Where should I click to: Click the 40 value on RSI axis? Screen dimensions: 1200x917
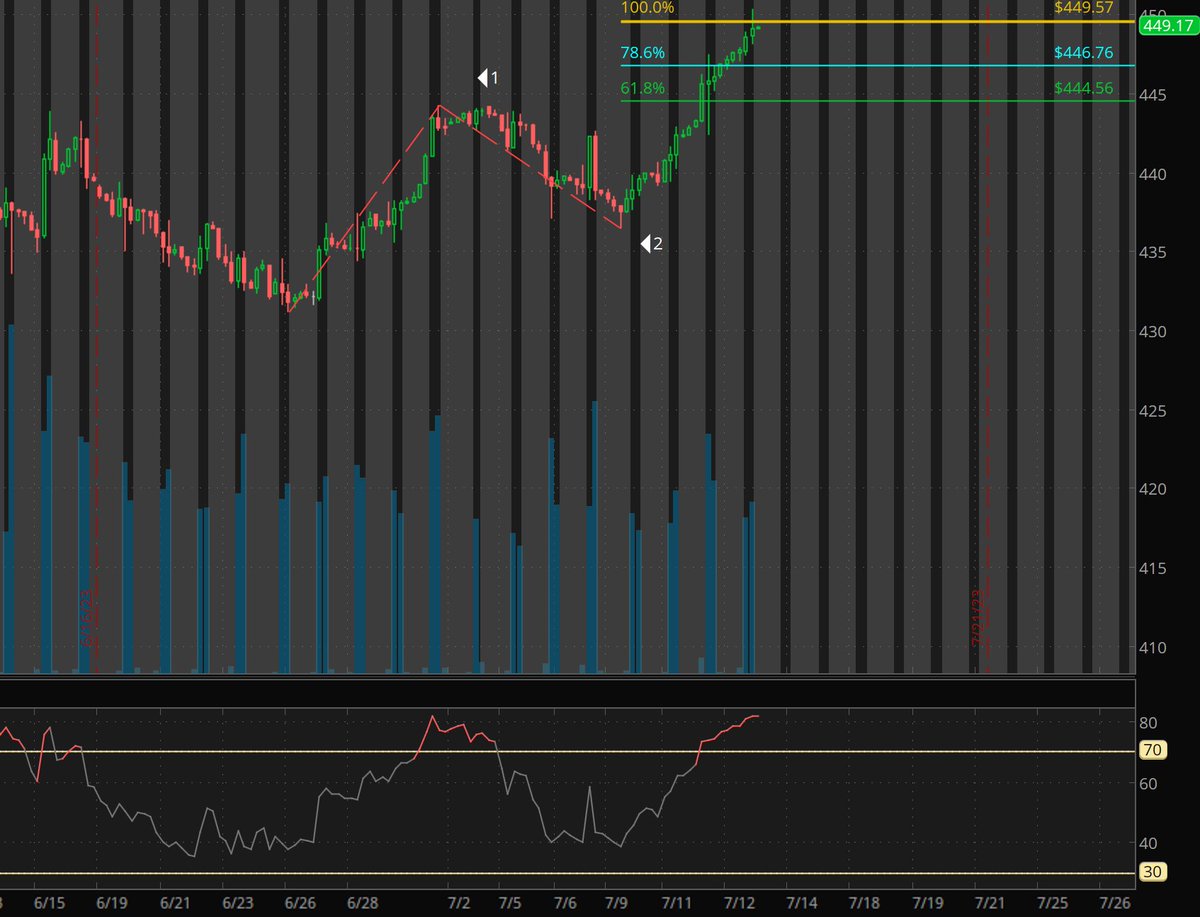coord(1150,843)
